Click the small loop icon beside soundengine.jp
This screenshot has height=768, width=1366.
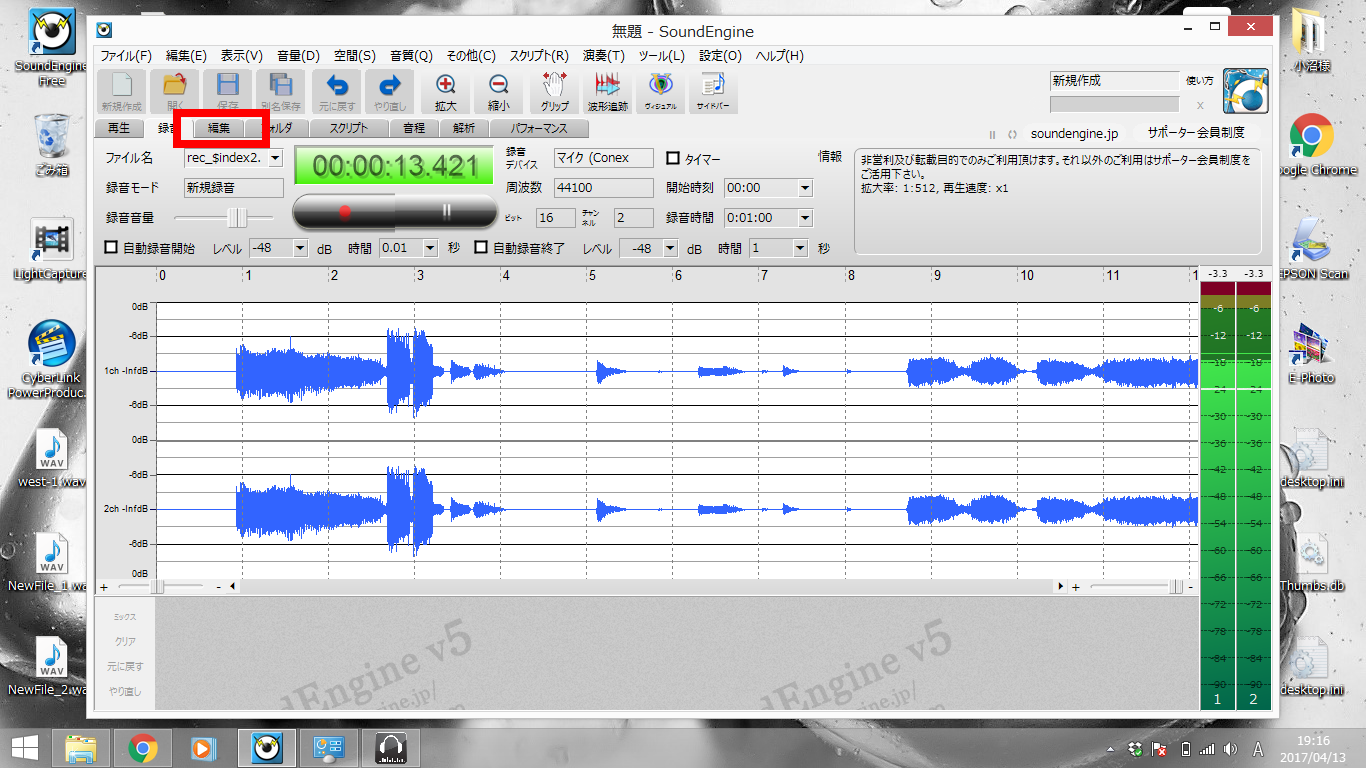coord(1012,134)
